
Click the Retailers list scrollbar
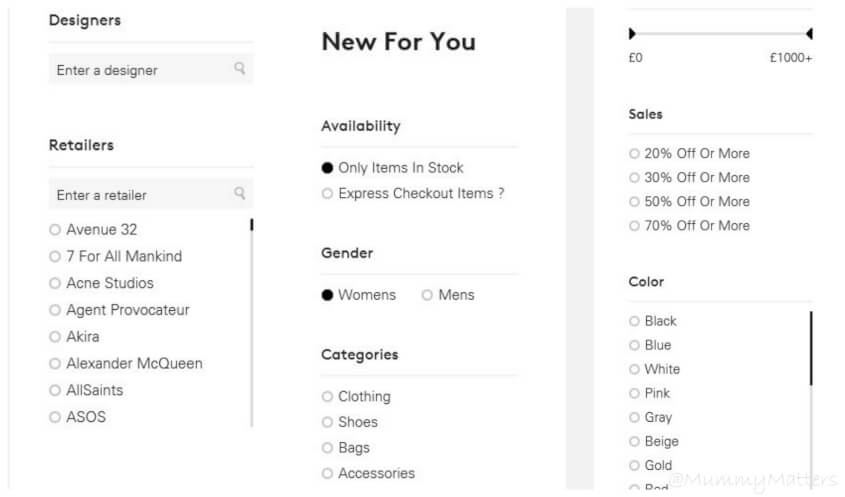tap(252, 225)
